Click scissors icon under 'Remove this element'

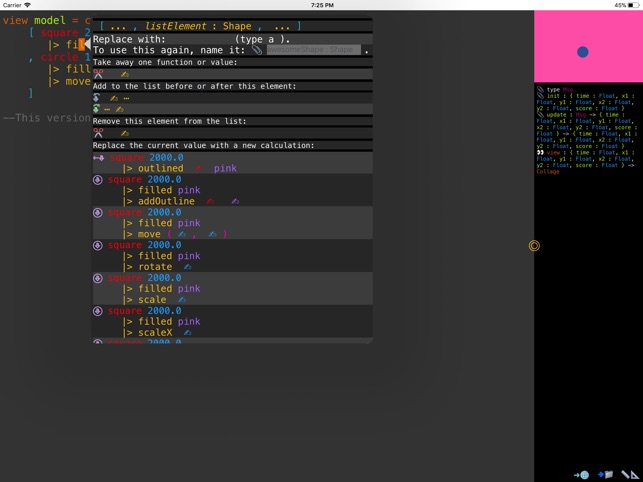click(98, 133)
